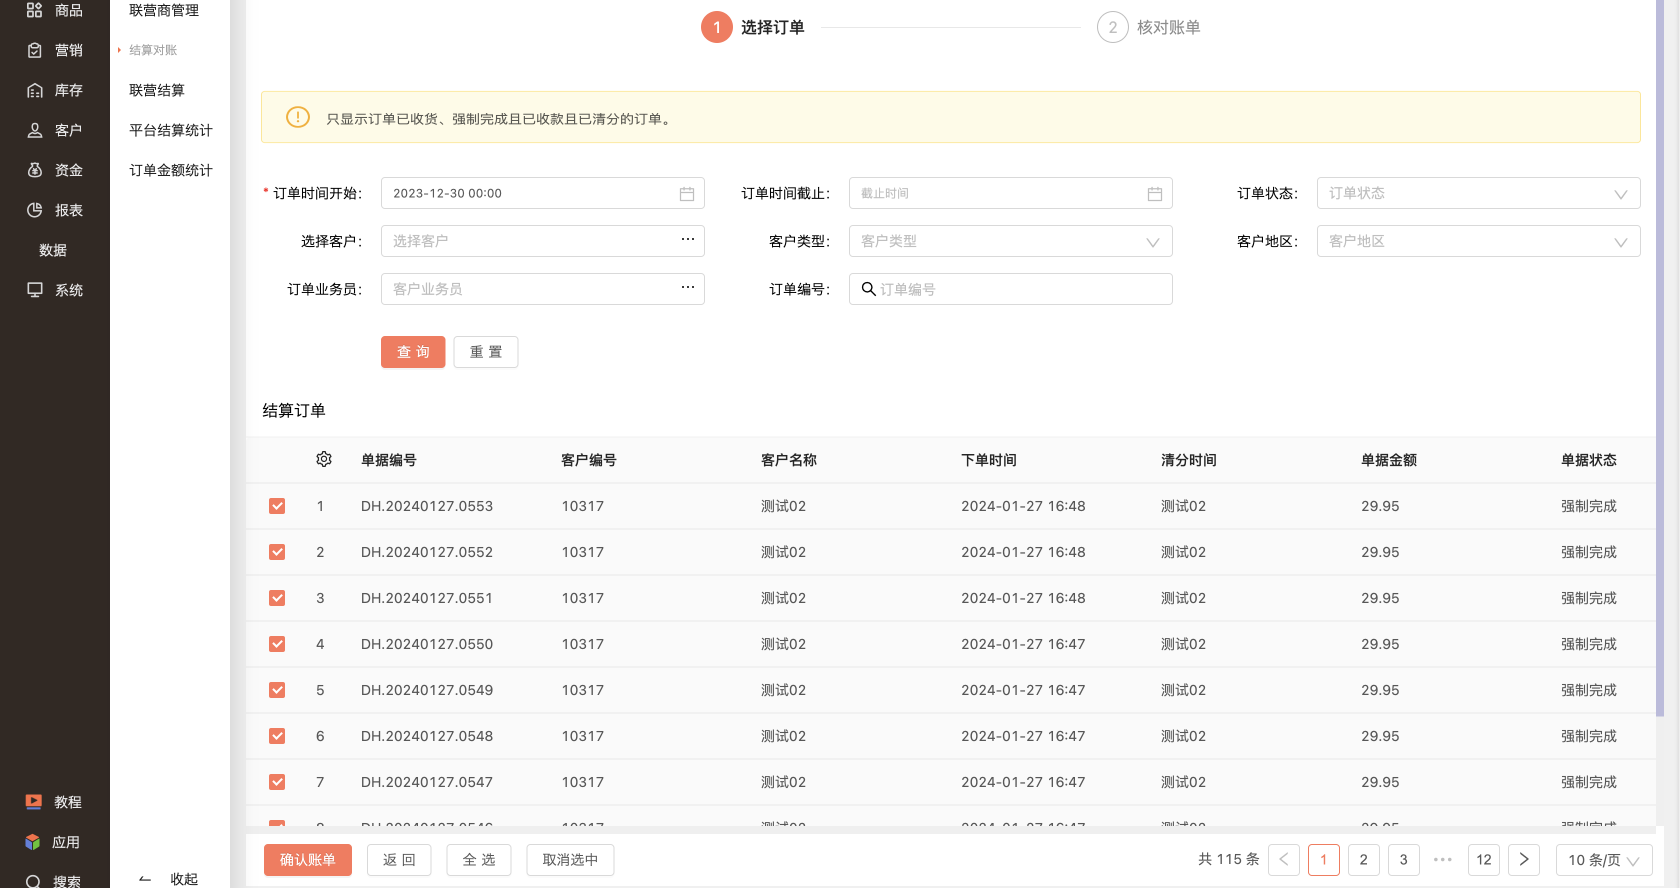Focus the 订单编号 search field

1010,289
